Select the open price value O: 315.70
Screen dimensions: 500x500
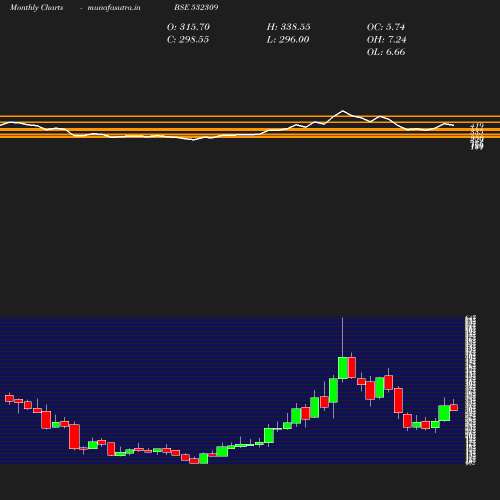pyautogui.click(x=188, y=27)
